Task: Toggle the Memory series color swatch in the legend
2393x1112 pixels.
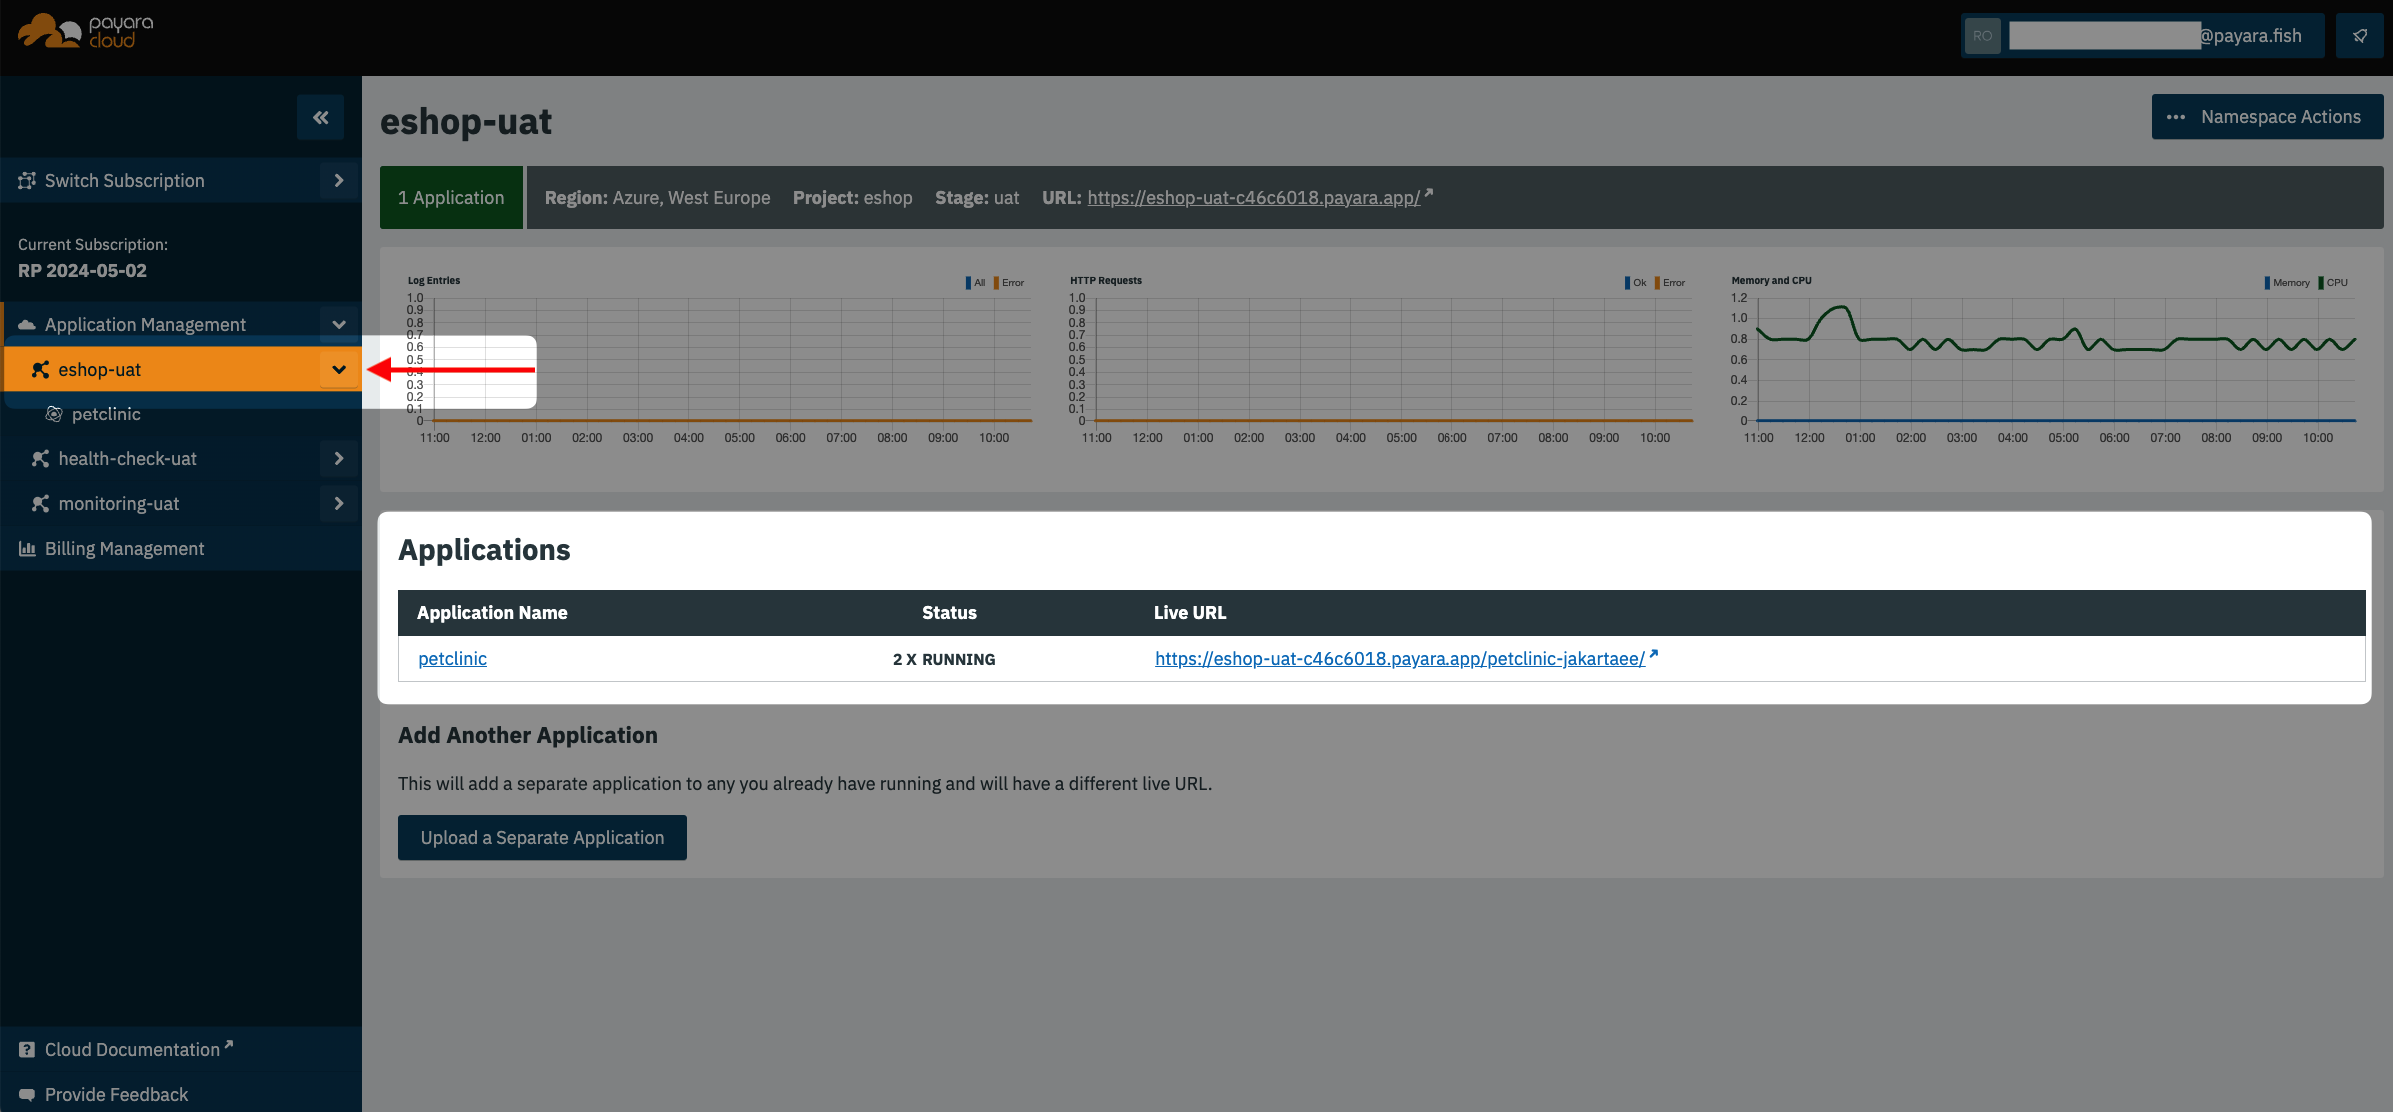Action: (2267, 283)
